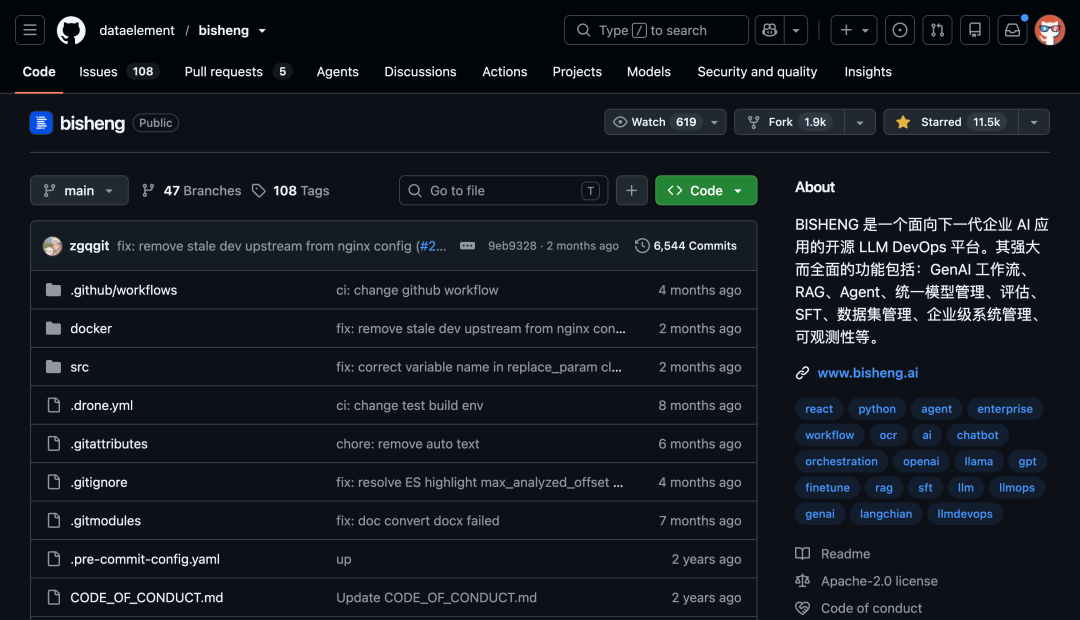Toggle Watch on the repository
Image resolution: width=1080 pixels, height=620 pixels.
pyautogui.click(x=654, y=122)
